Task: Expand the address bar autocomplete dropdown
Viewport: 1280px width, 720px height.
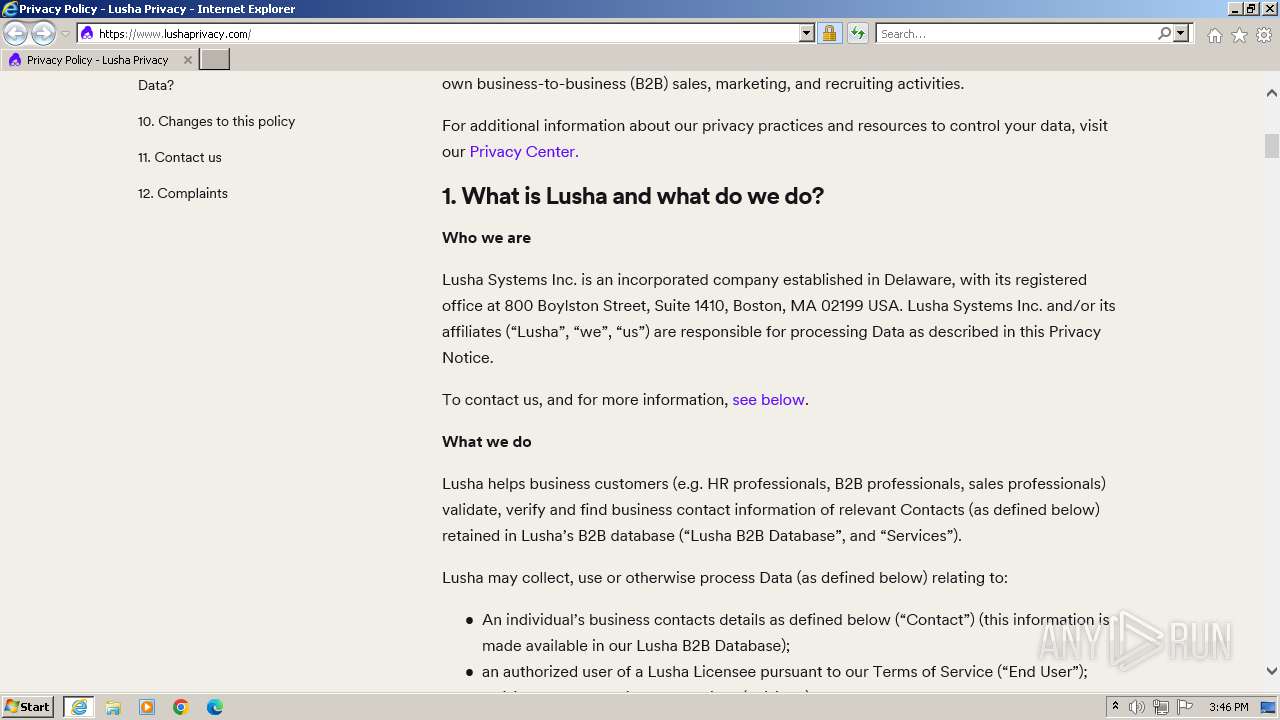Action: pos(807,34)
